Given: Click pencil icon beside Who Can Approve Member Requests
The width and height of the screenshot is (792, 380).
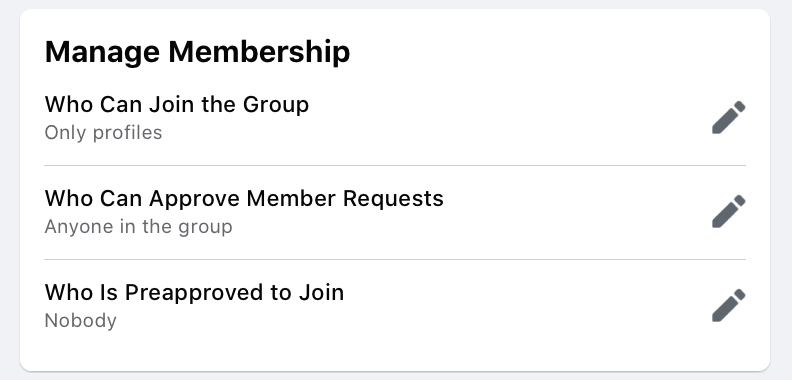Looking at the screenshot, I should tap(728, 211).
